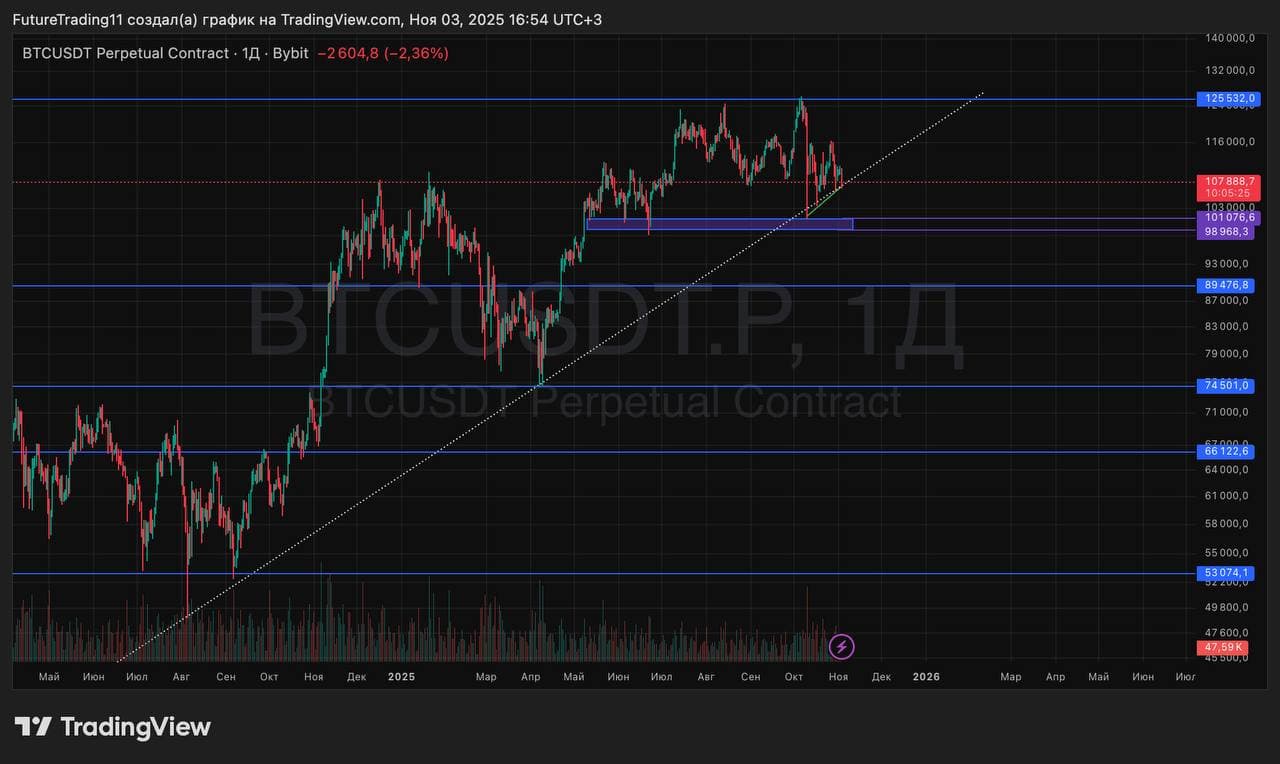Click the 53 074,1 support level label
The image size is (1280, 764).
[x=1226, y=573]
